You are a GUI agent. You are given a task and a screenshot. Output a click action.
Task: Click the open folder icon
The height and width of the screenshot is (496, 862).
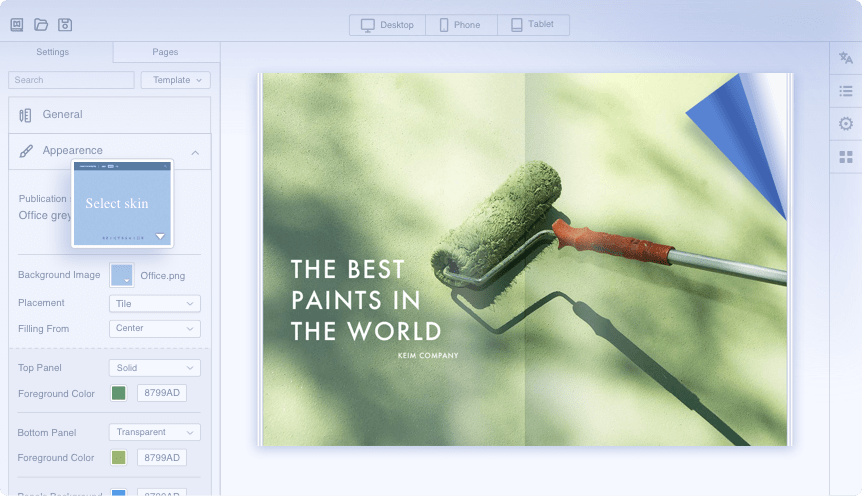41,24
